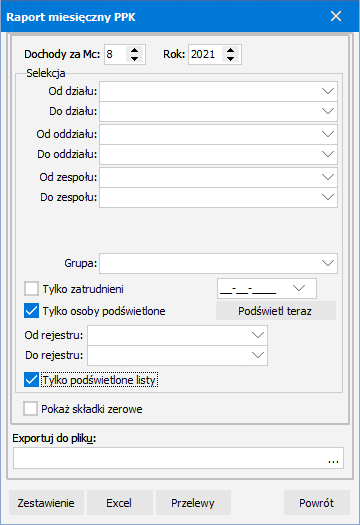Uncheck Tylko osoby podświetlone
360x525 pixels.
click(x=31, y=311)
